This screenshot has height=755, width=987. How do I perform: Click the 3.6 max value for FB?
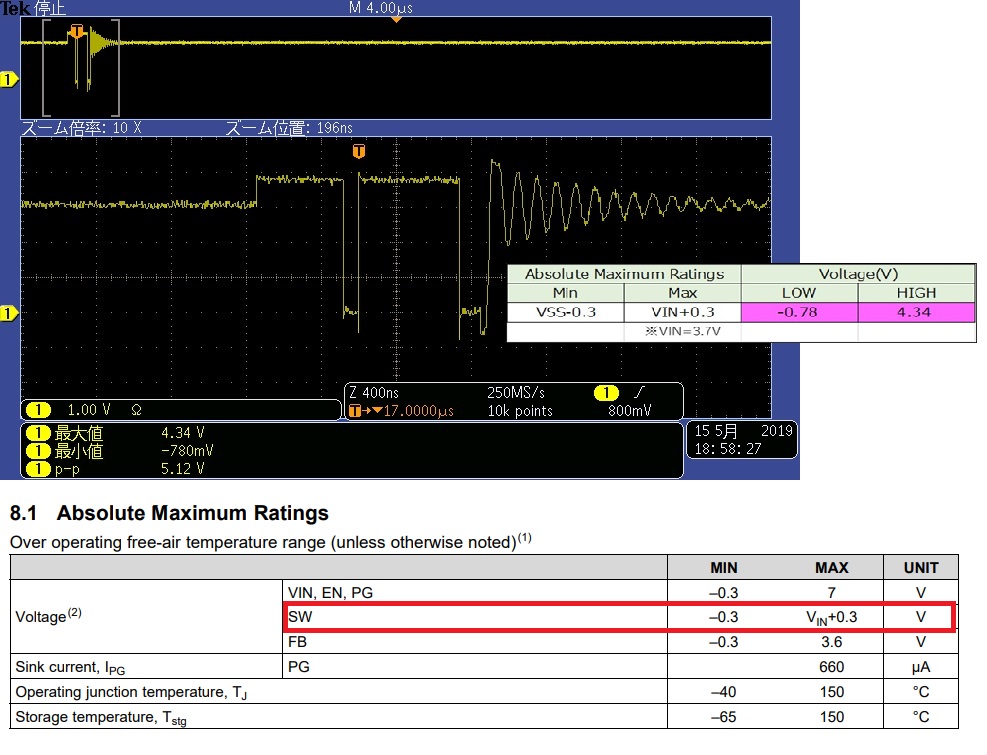(832, 642)
